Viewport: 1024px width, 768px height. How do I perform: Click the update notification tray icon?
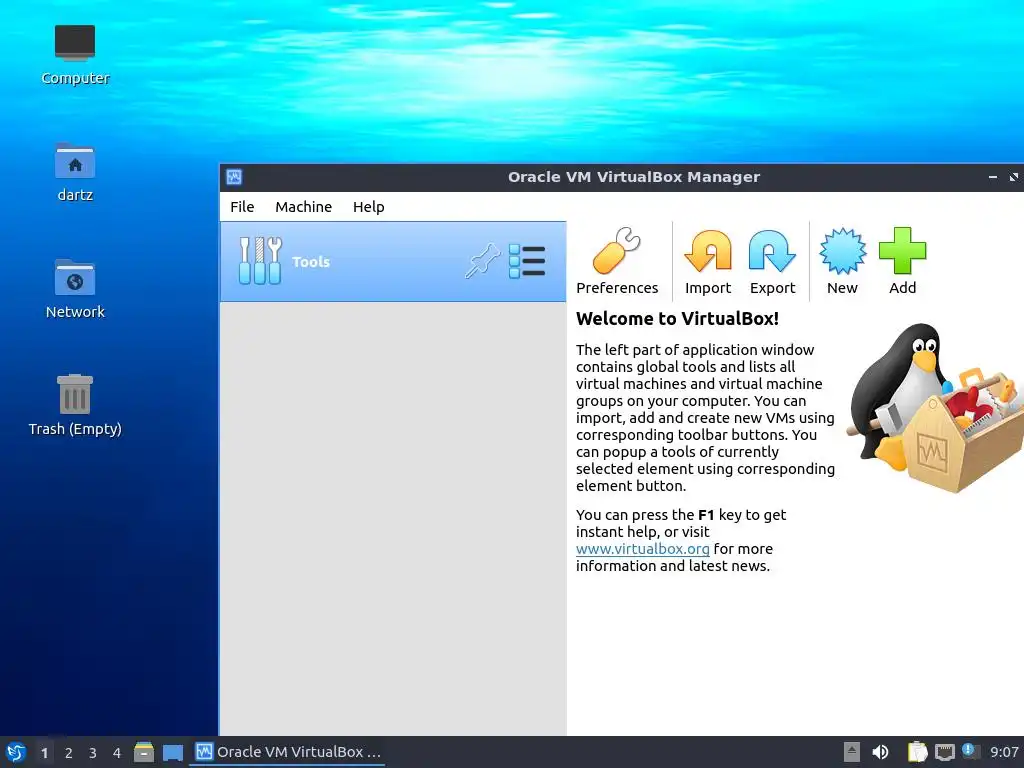coord(970,751)
